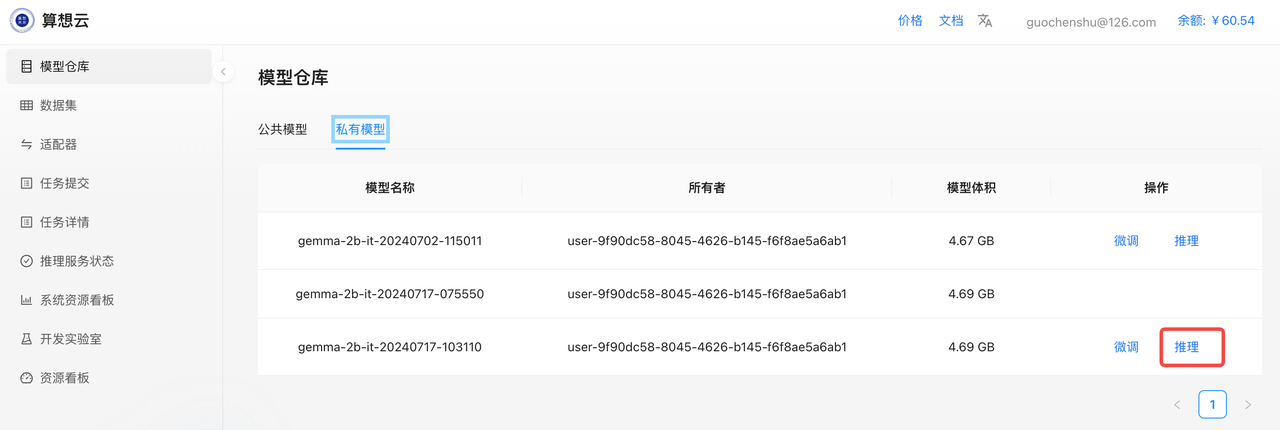The width and height of the screenshot is (1280, 430).
Task: Click the 任务提交 icon in sidebar
Action: click(x=27, y=184)
